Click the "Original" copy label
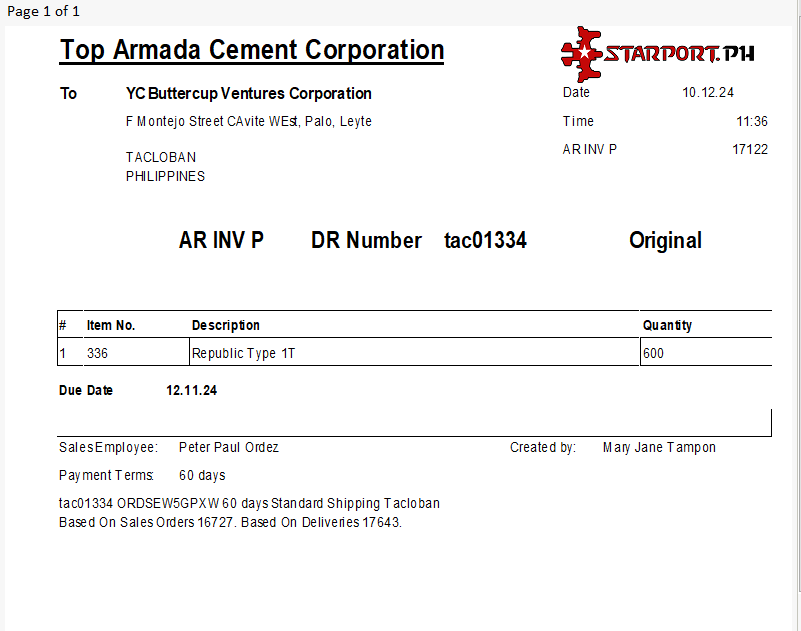801x631 pixels. 665,241
